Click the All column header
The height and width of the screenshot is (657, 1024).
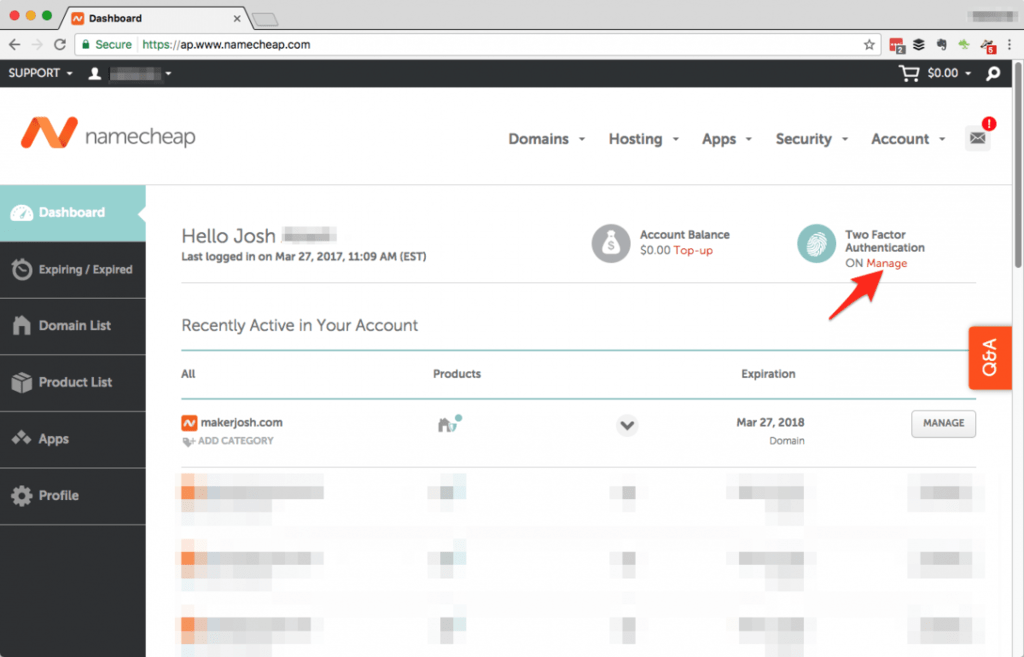click(x=188, y=374)
